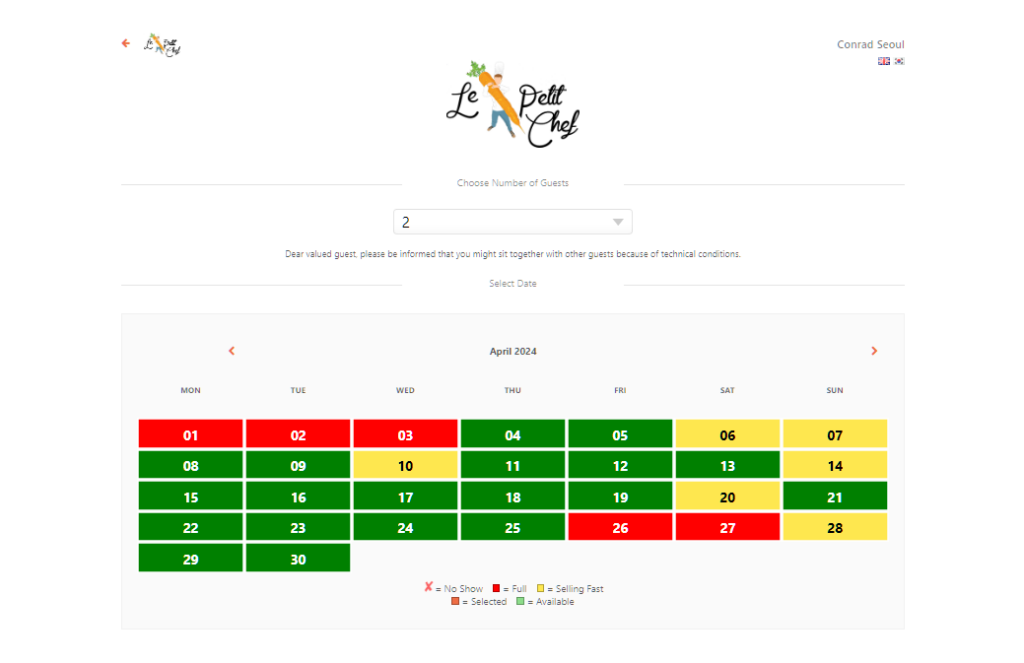Select April 03 full date
1024x663 pixels.
pyautogui.click(x=406, y=434)
